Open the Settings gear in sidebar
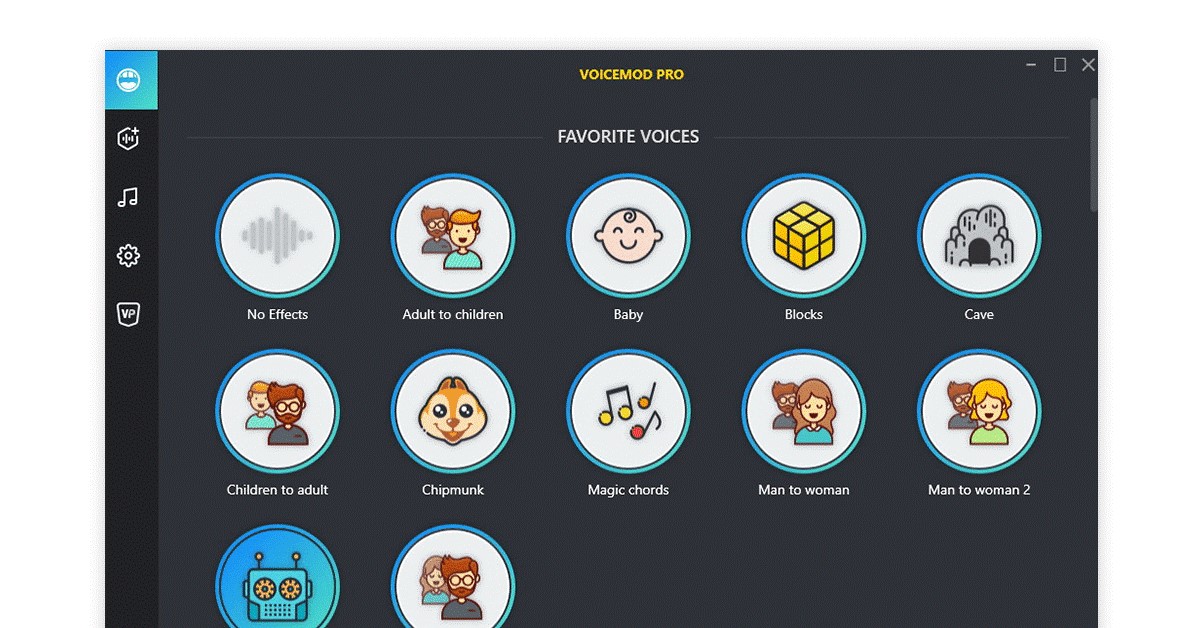 coord(128,256)
